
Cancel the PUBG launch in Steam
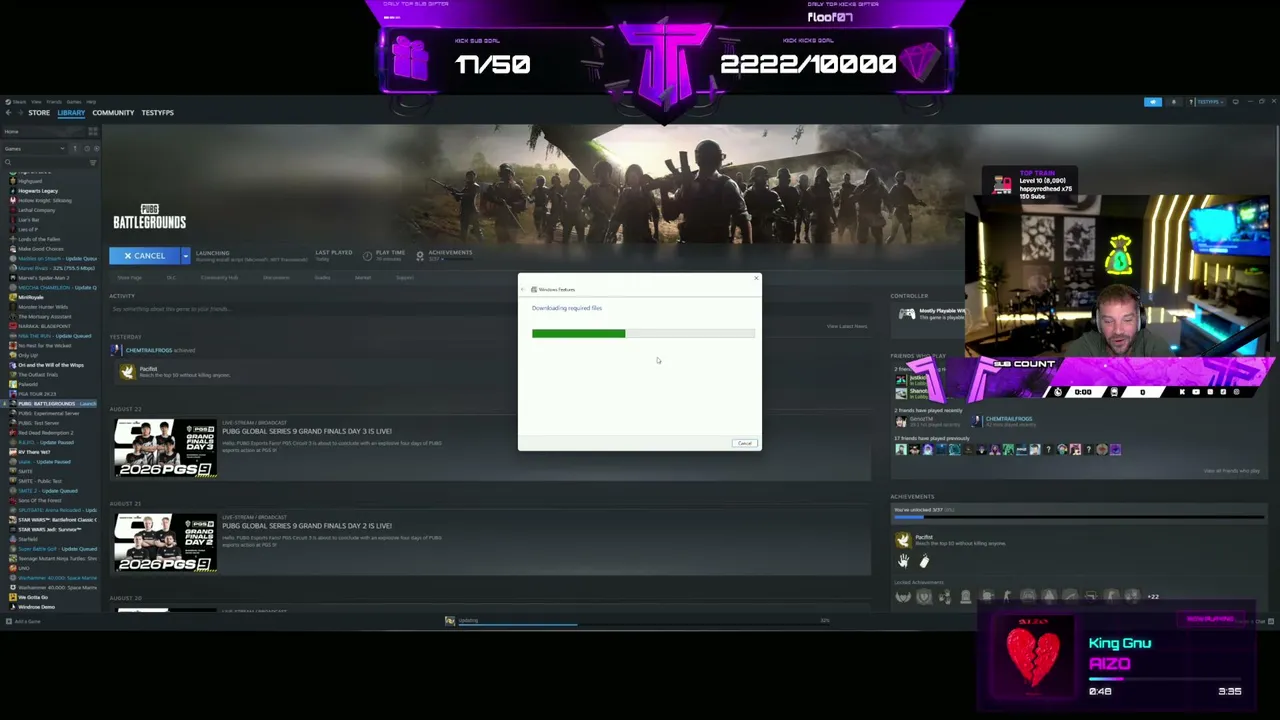click(x=144, y=256)
